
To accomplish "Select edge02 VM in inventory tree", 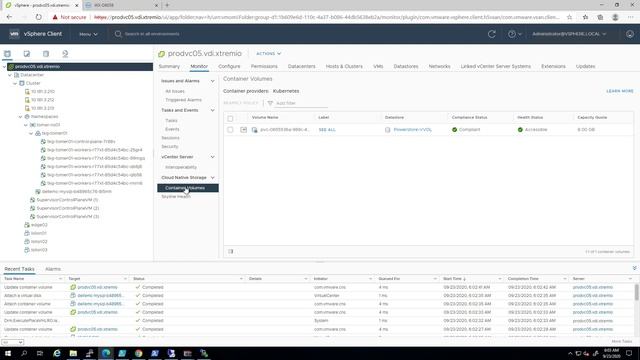I will [39, 225].
